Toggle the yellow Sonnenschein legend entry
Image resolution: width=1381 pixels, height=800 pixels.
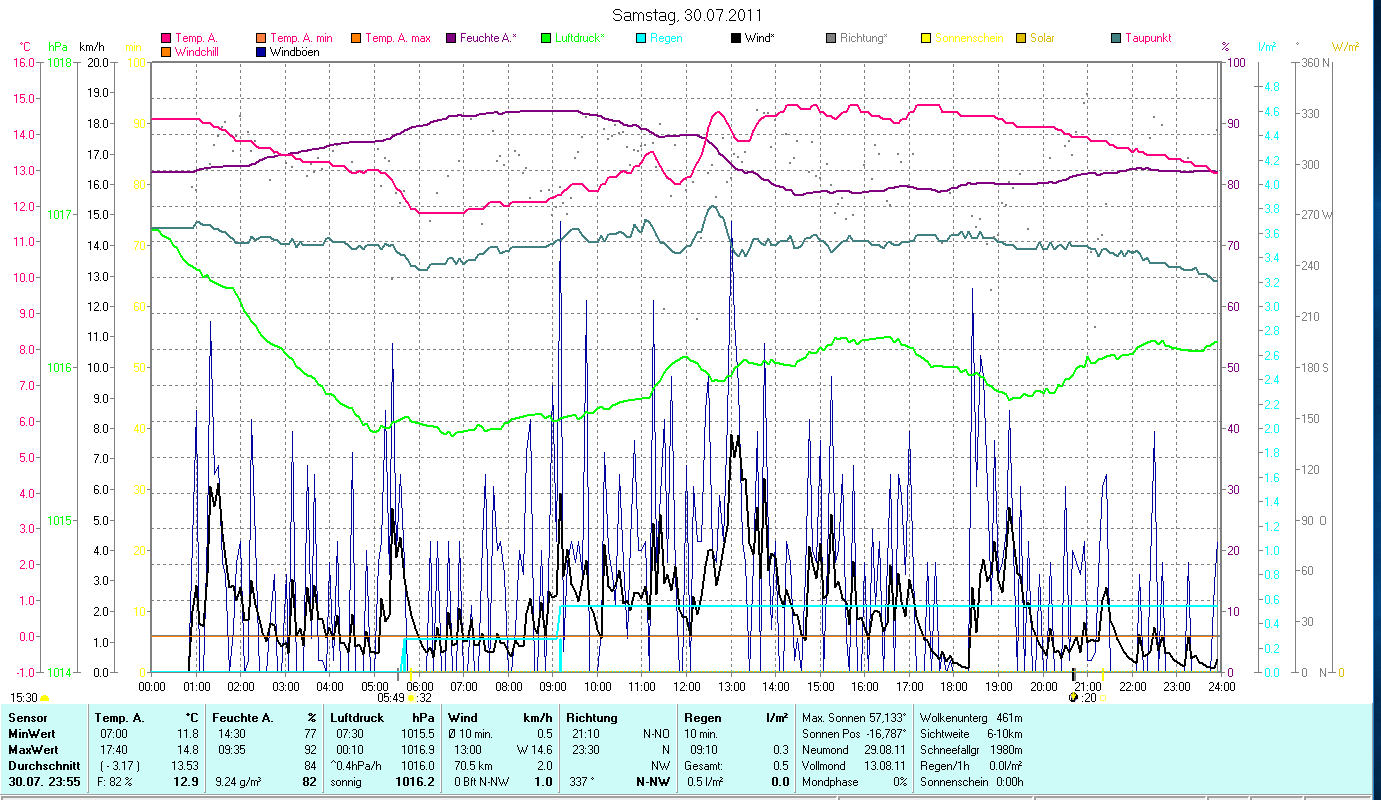coord(926,39)
